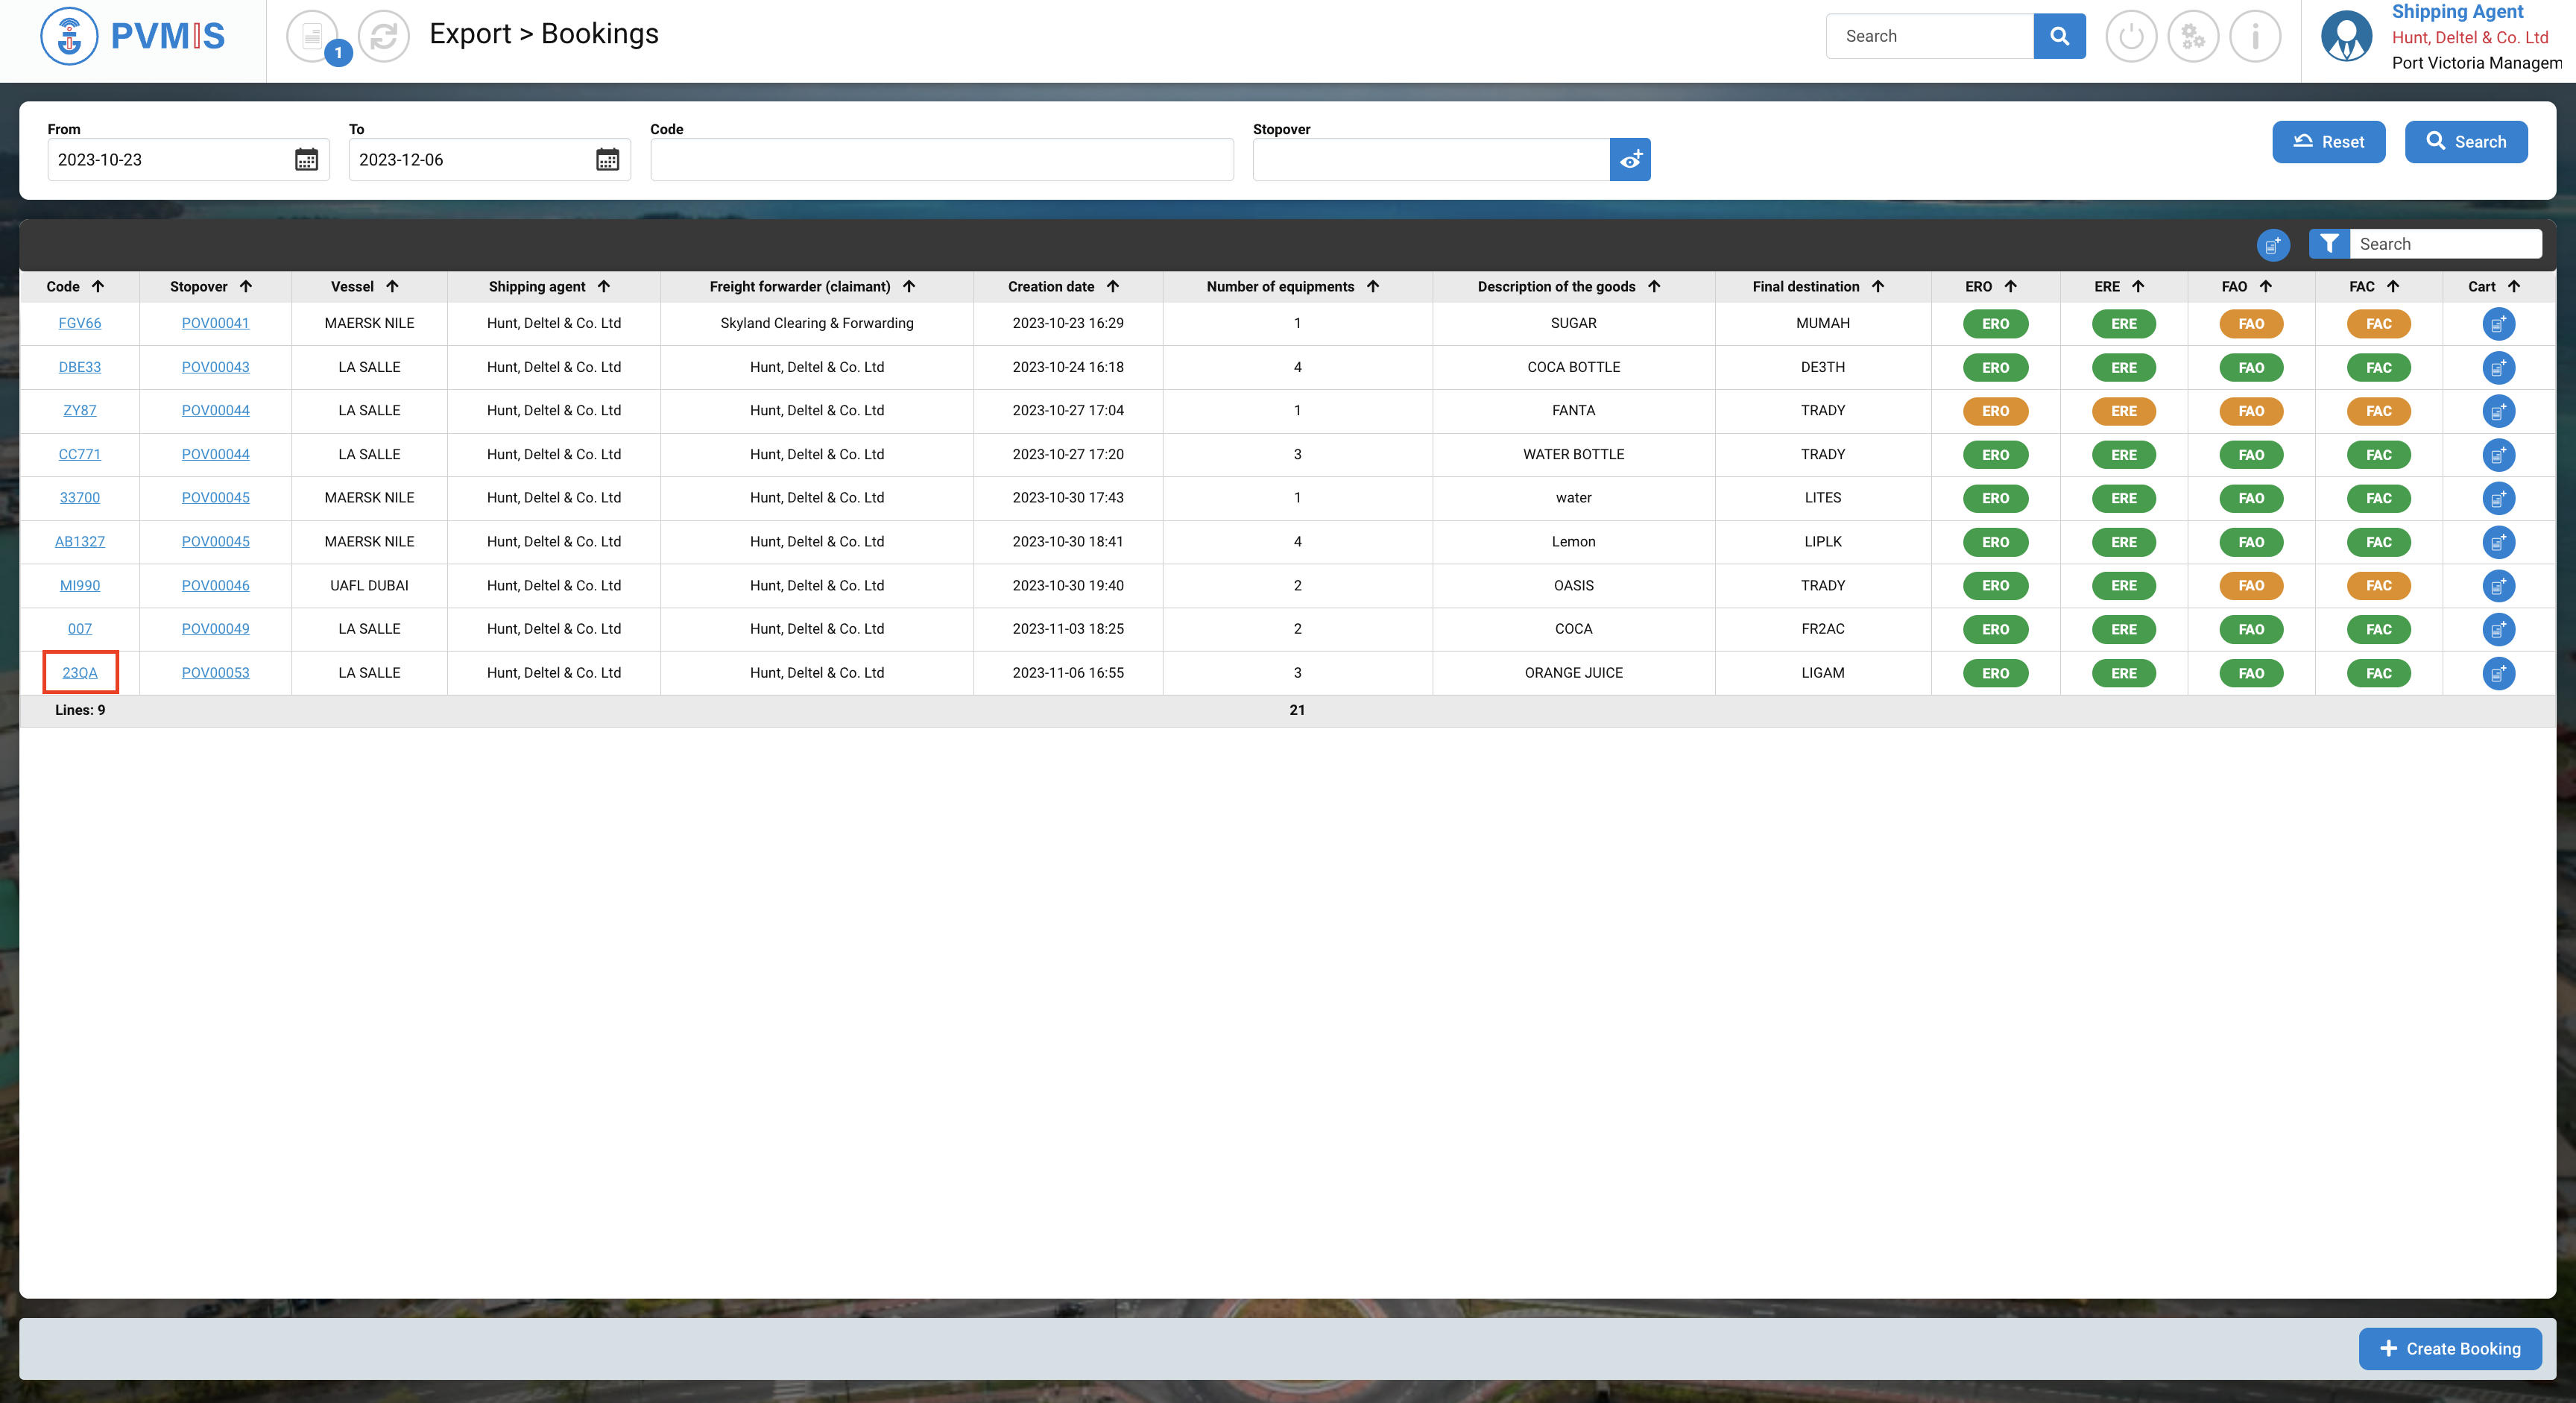Click the refresh icon in header

[384, 37]
